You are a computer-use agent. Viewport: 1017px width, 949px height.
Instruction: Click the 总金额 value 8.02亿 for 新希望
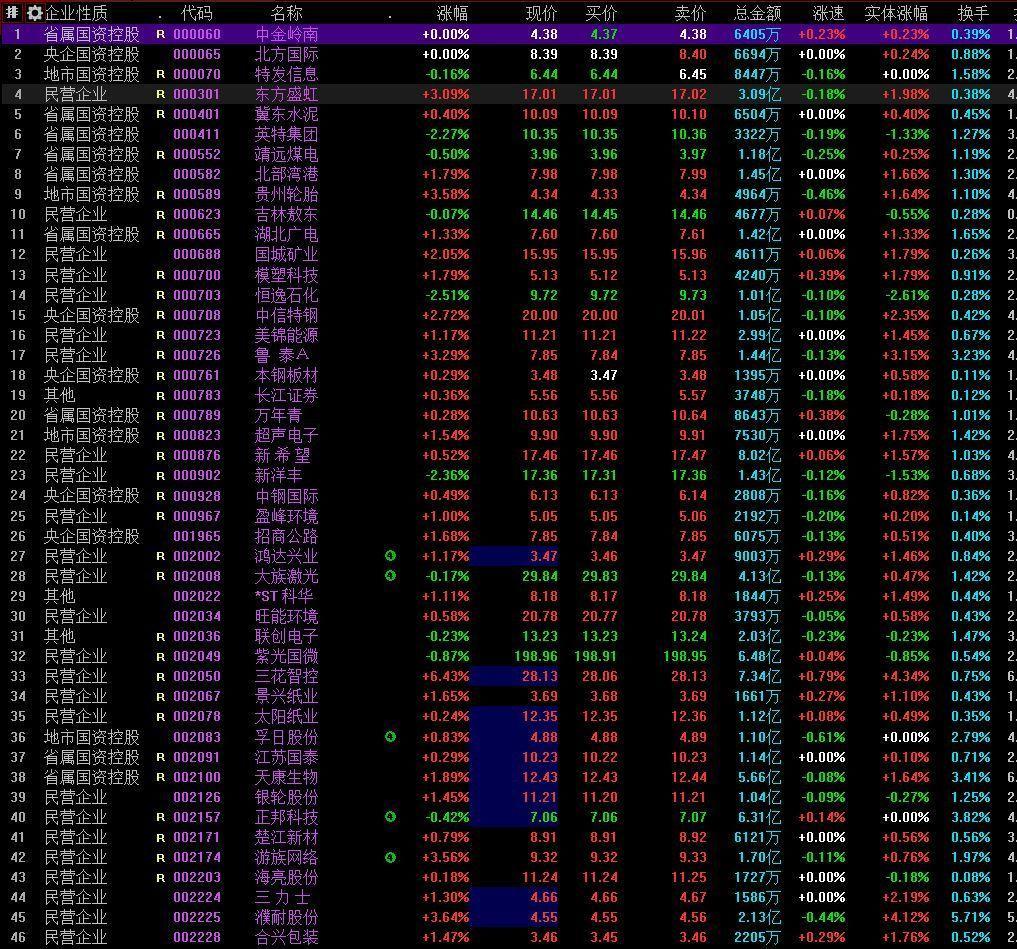760,456
